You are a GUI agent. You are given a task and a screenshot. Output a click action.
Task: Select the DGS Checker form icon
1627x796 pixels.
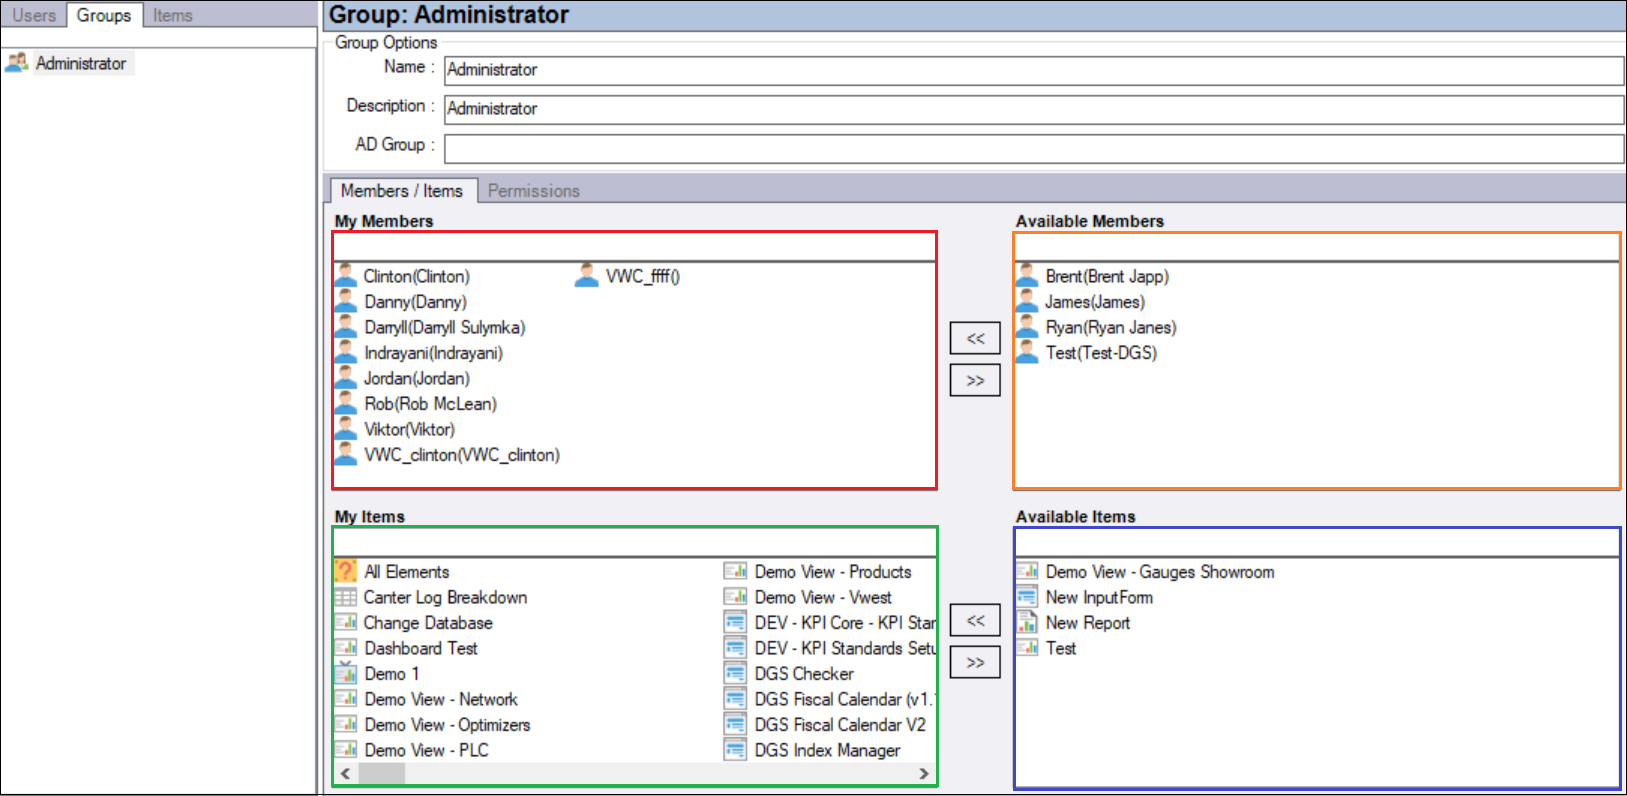735,674
